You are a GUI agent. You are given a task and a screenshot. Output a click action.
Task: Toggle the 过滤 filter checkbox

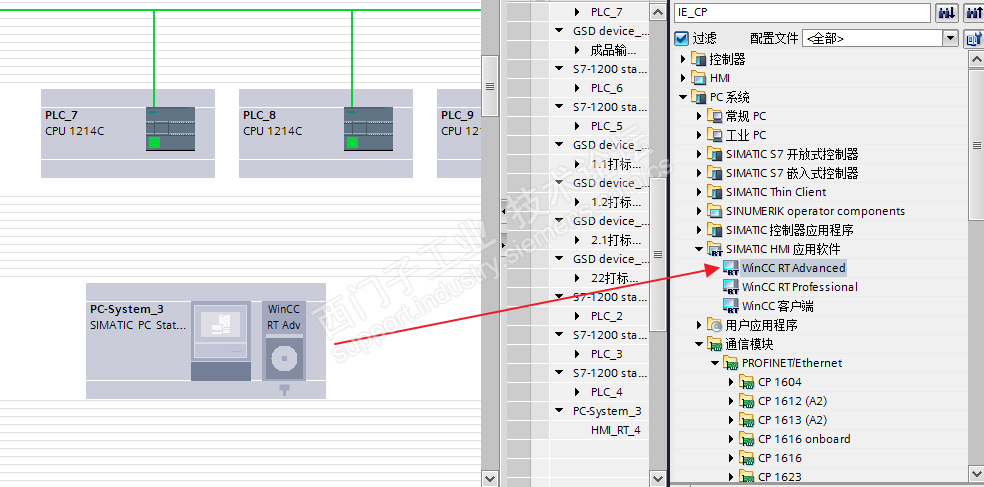point(682,38)
